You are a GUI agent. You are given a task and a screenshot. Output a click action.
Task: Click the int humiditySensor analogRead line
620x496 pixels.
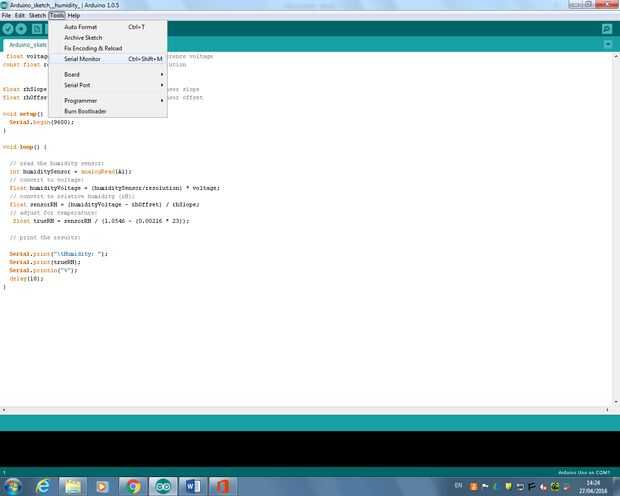click(x=70, y=172)
